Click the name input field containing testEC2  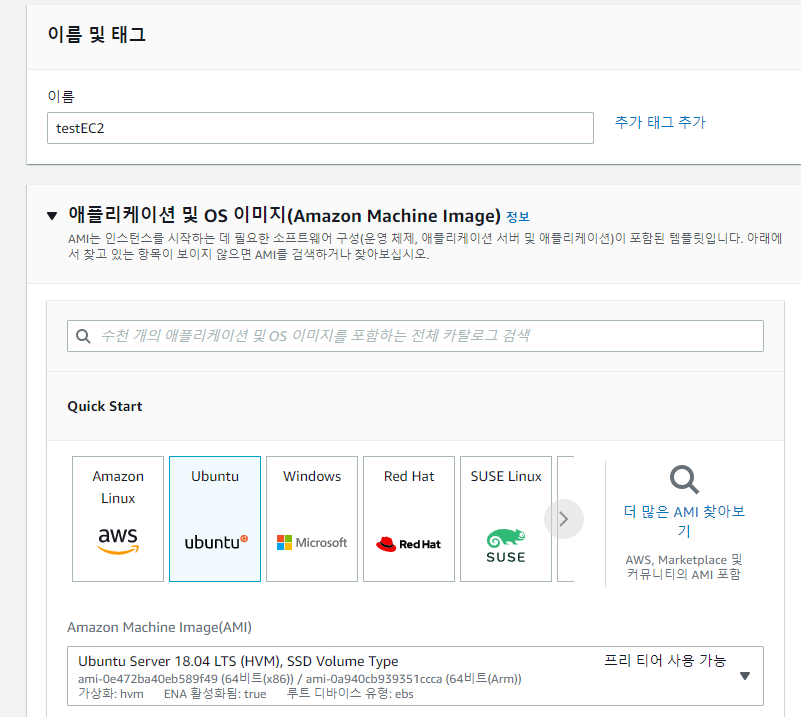(320, 128)
